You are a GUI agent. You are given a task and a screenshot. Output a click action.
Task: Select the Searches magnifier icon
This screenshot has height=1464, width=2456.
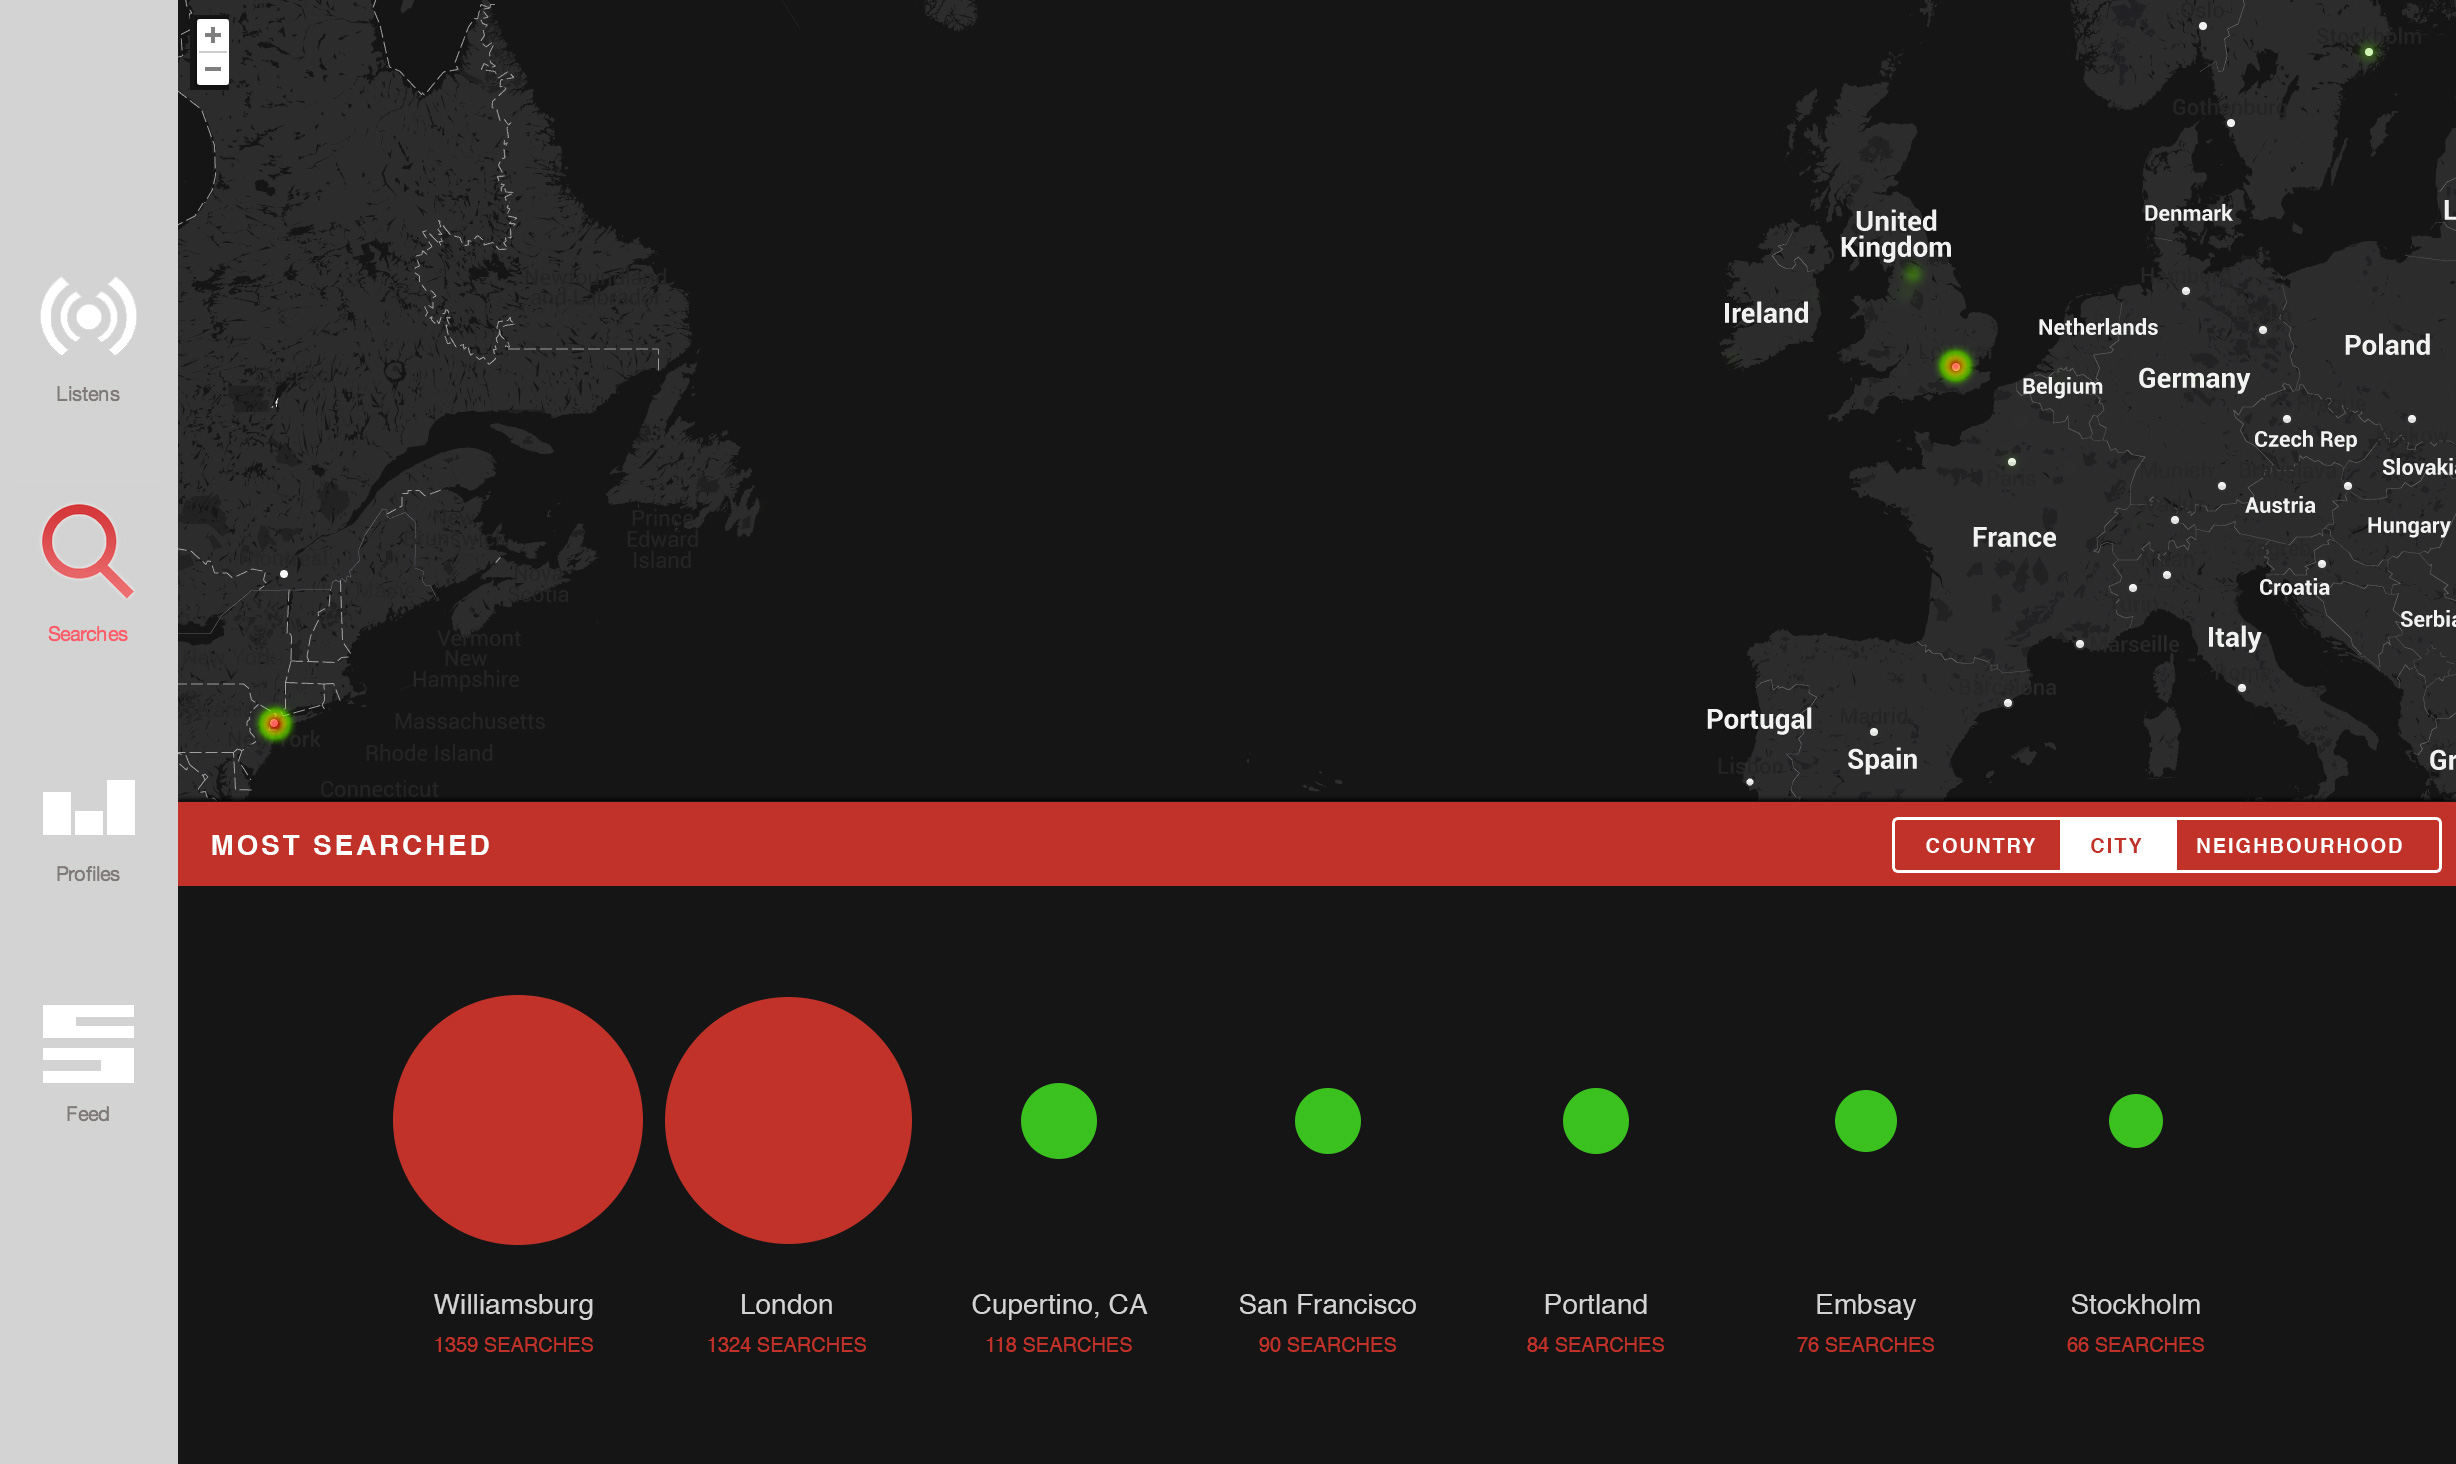[87, 551]
